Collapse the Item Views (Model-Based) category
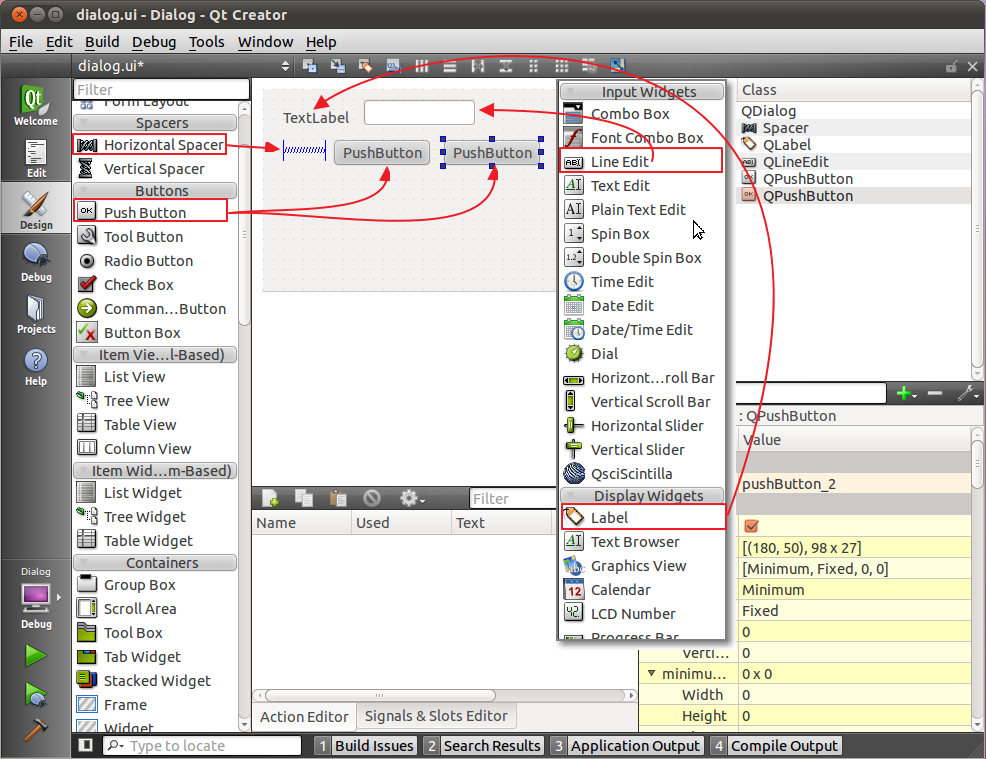 pos(155,355)
